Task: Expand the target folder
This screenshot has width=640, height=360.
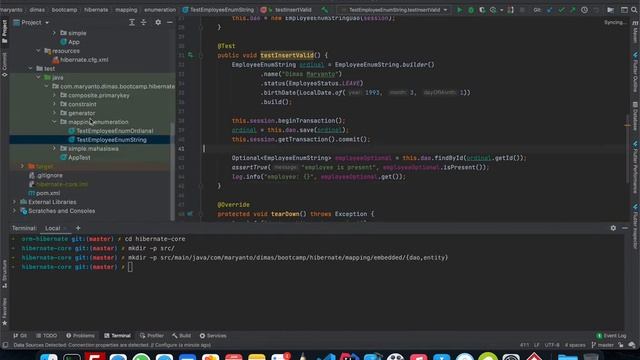Action: (22, 166)
